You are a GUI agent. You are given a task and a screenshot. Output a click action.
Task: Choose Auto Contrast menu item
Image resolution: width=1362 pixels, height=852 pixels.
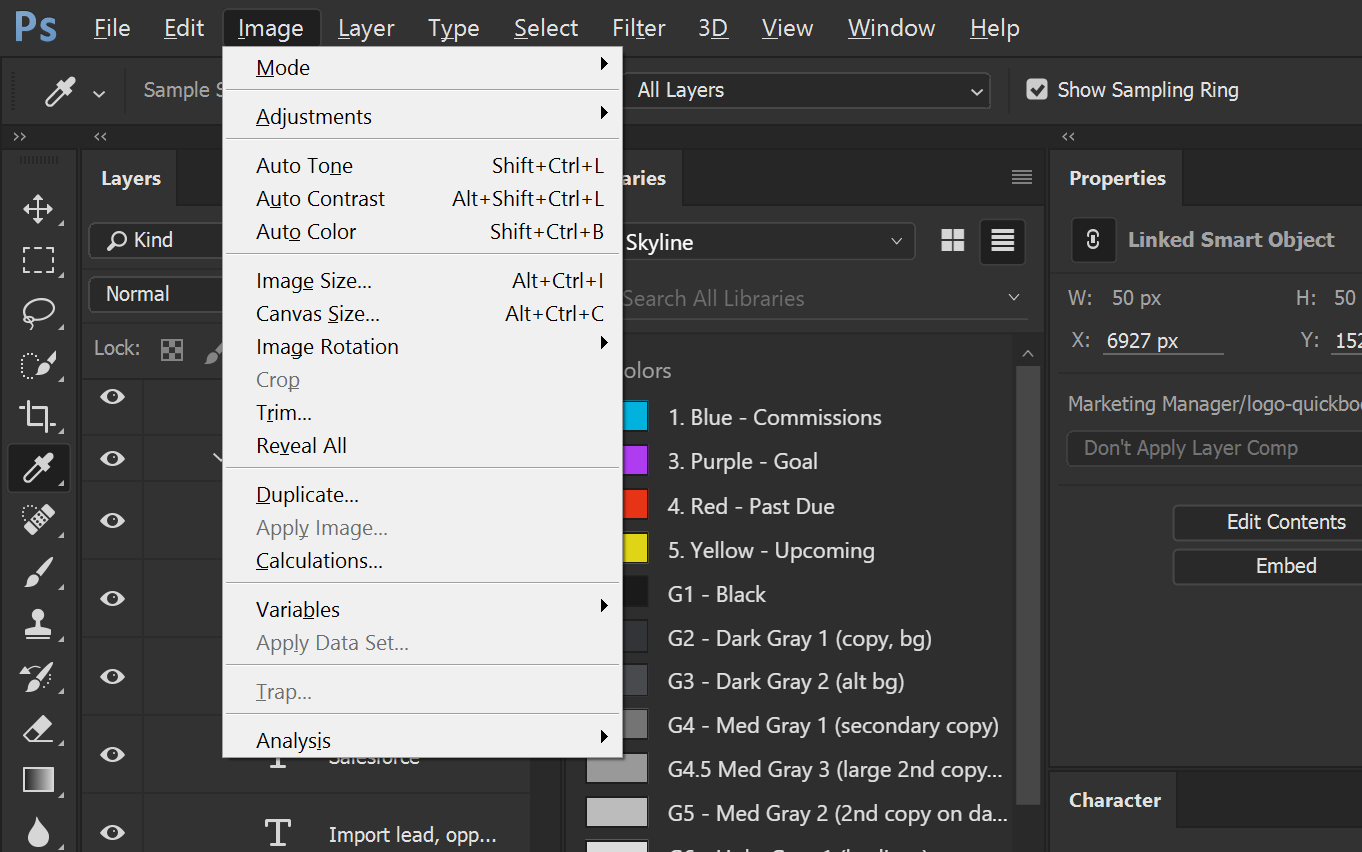click(422, 199)
